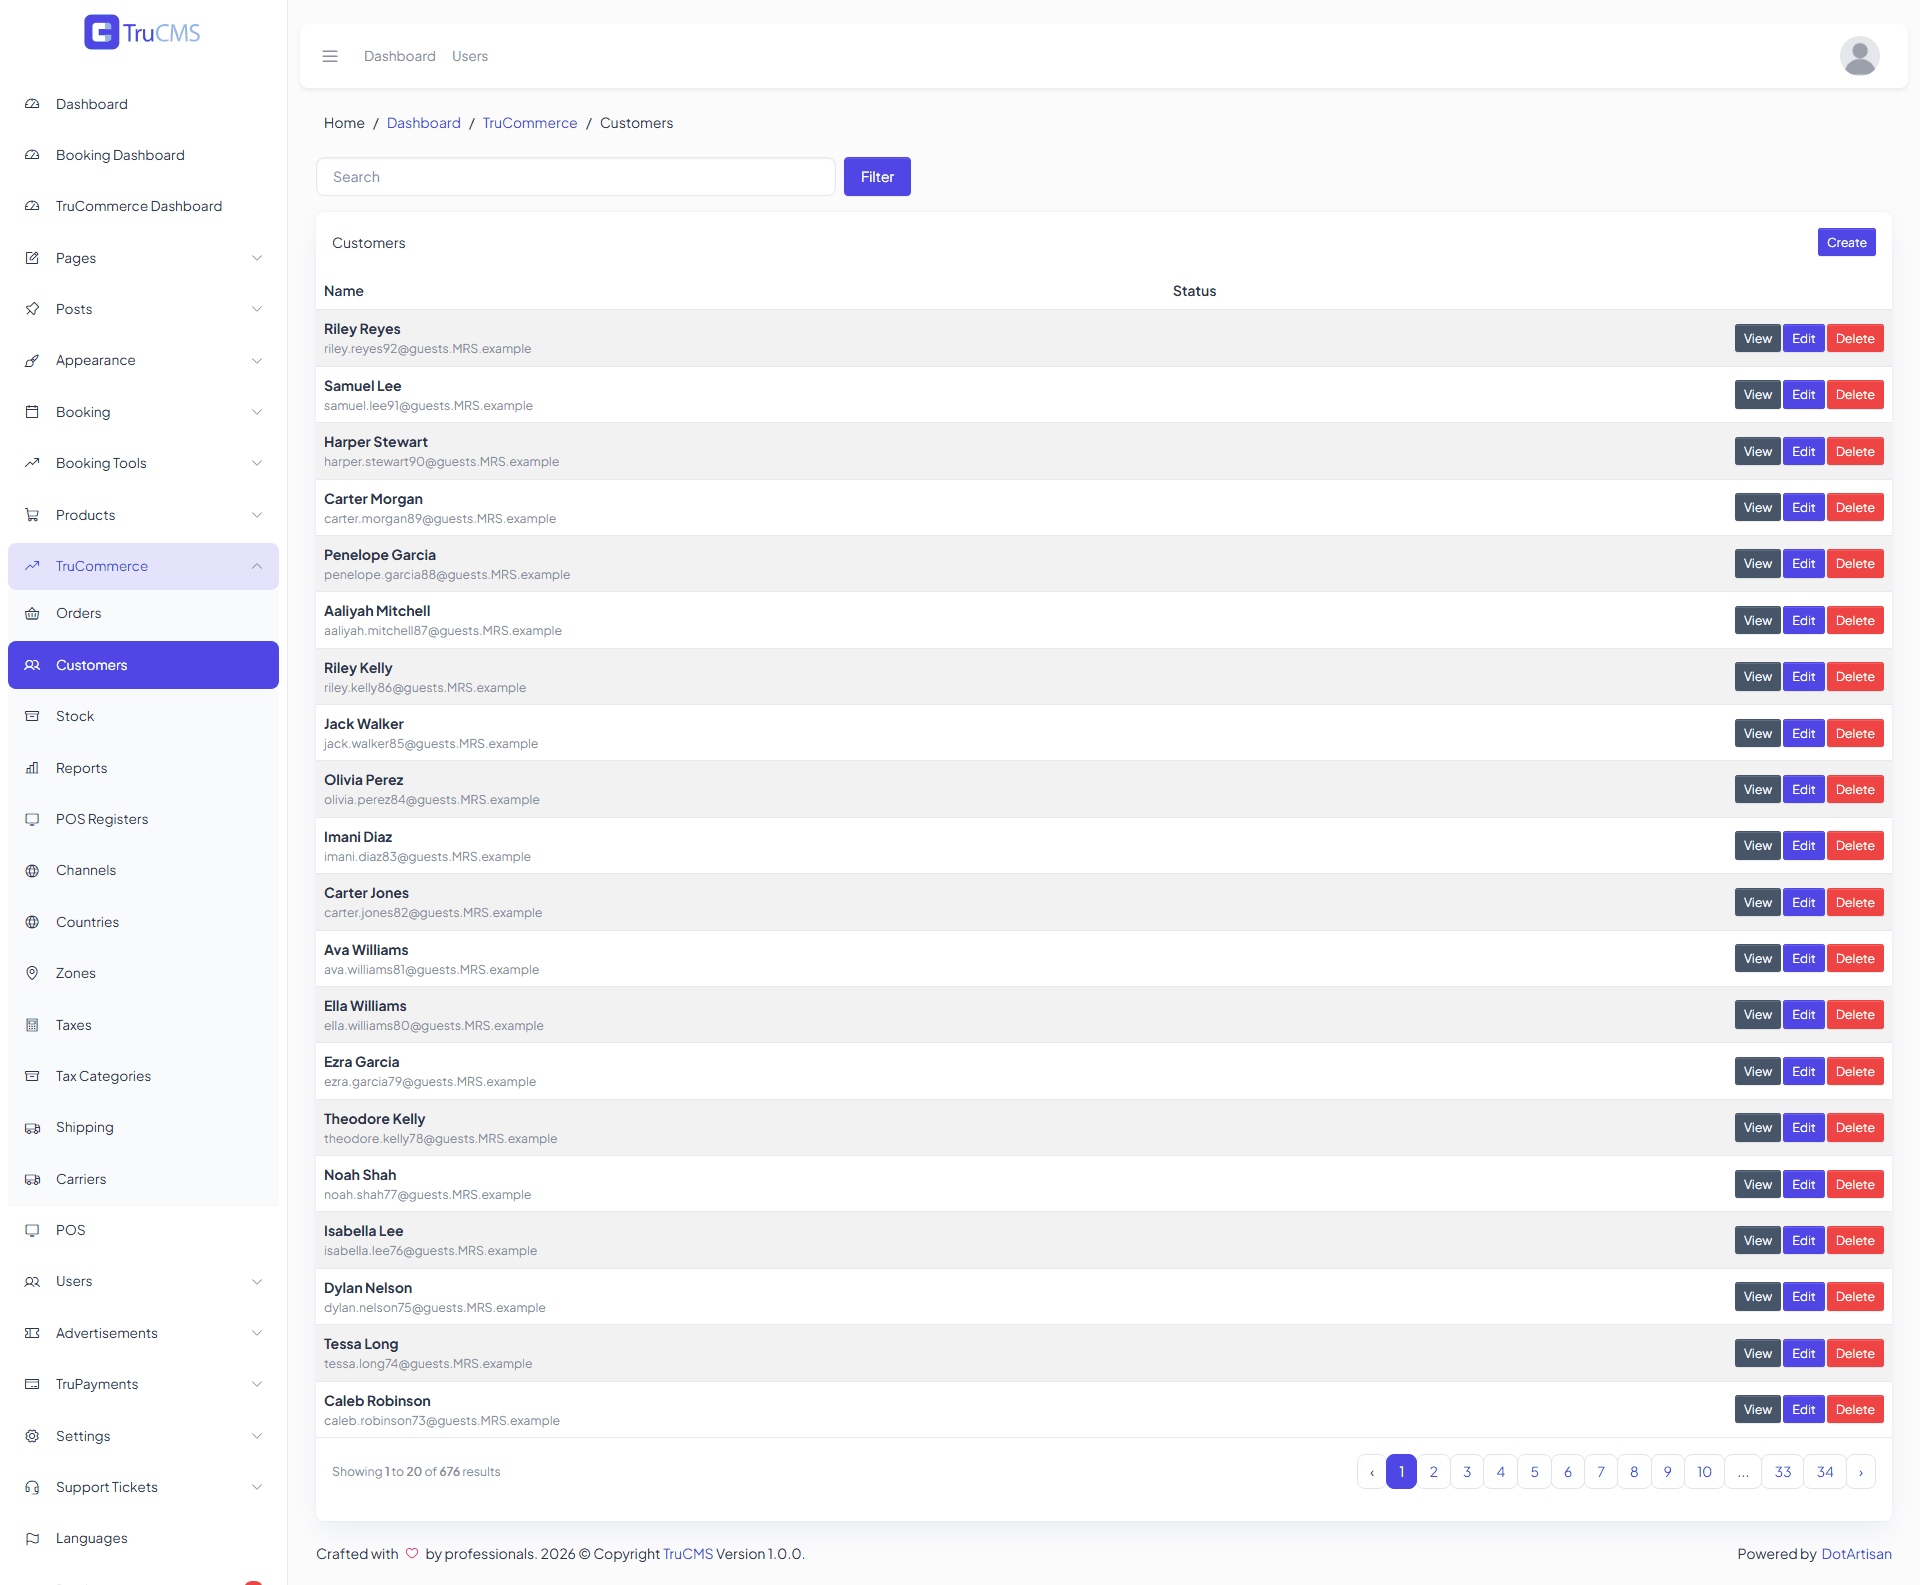1920x1585 pixels.
Task: Click the POS Registers monitor icon
Action: tap(32, 819)
